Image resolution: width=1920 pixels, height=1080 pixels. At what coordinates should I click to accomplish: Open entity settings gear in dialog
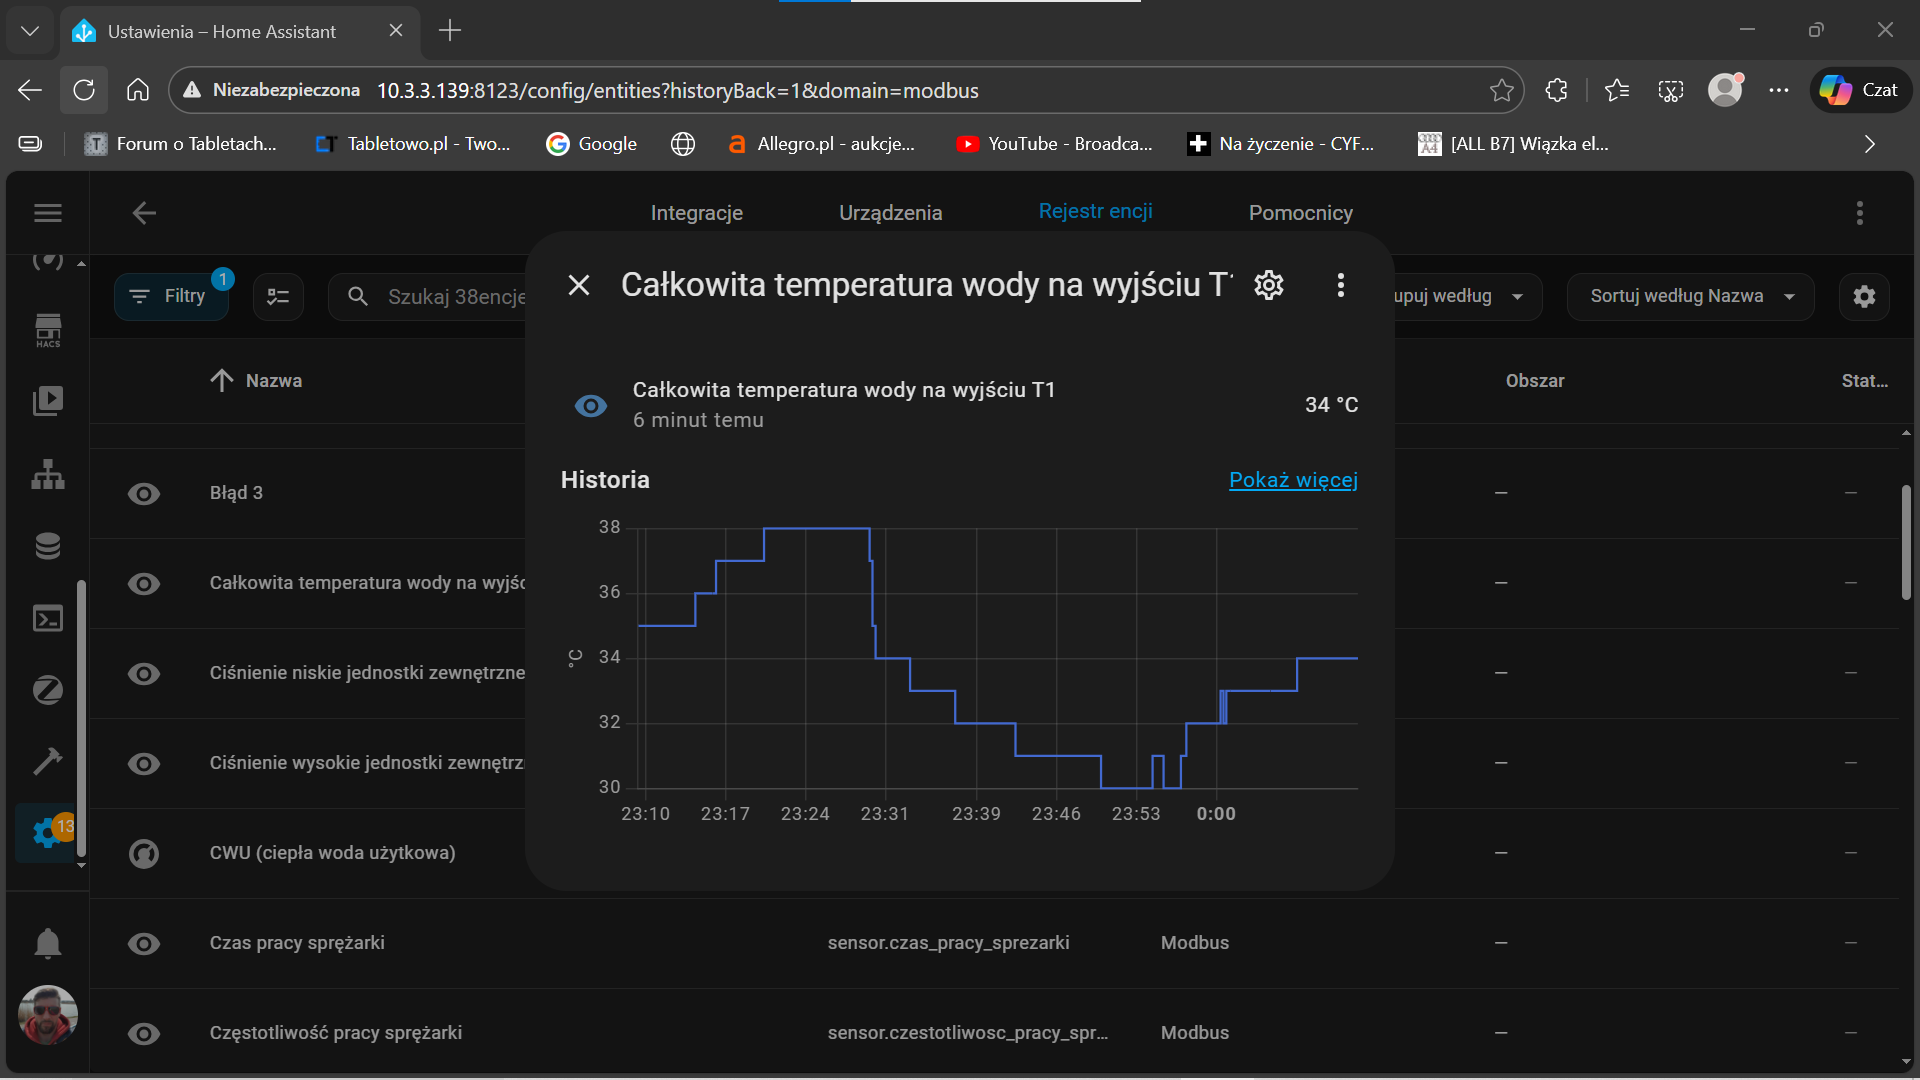1269,285
